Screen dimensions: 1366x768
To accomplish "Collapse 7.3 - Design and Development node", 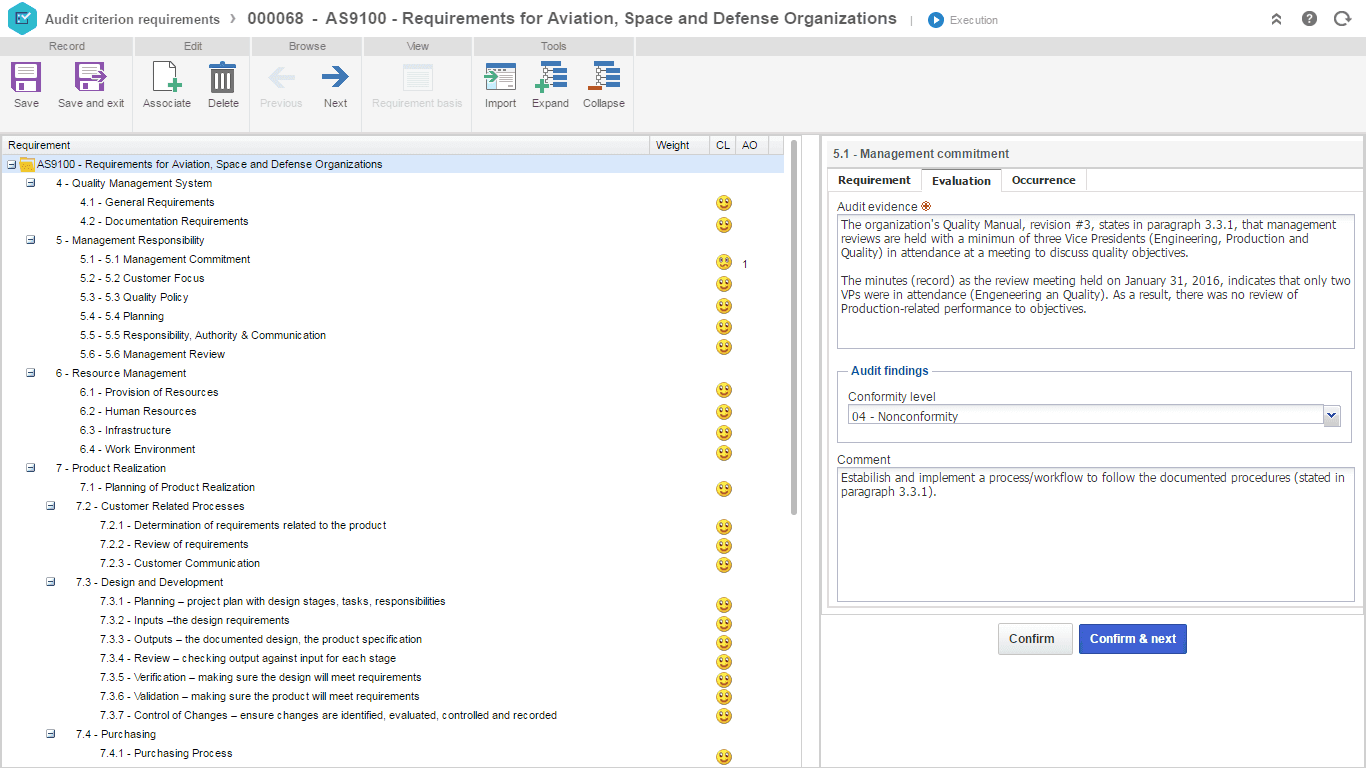I will (x=50, y=582).
